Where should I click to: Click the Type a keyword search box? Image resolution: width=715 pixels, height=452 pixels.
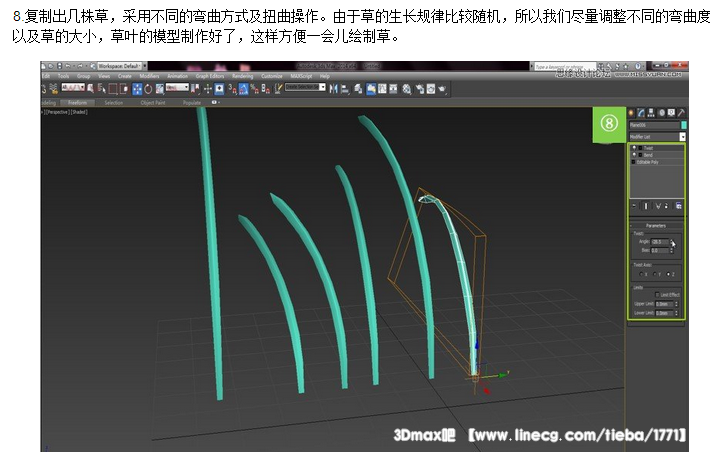click(565, 67)
